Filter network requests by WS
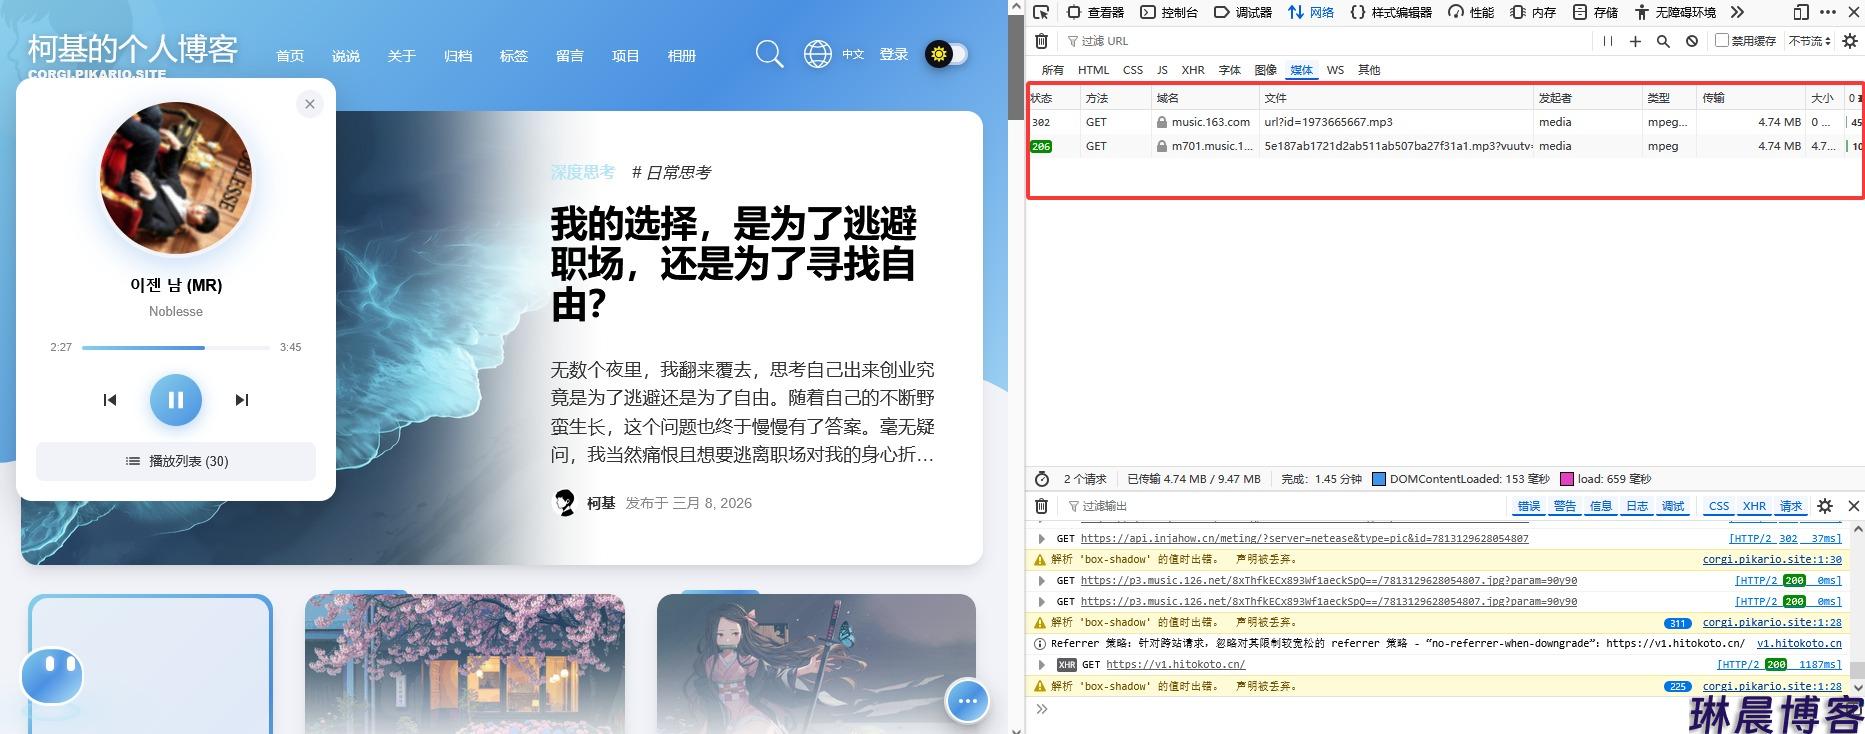 point(1335,70)
